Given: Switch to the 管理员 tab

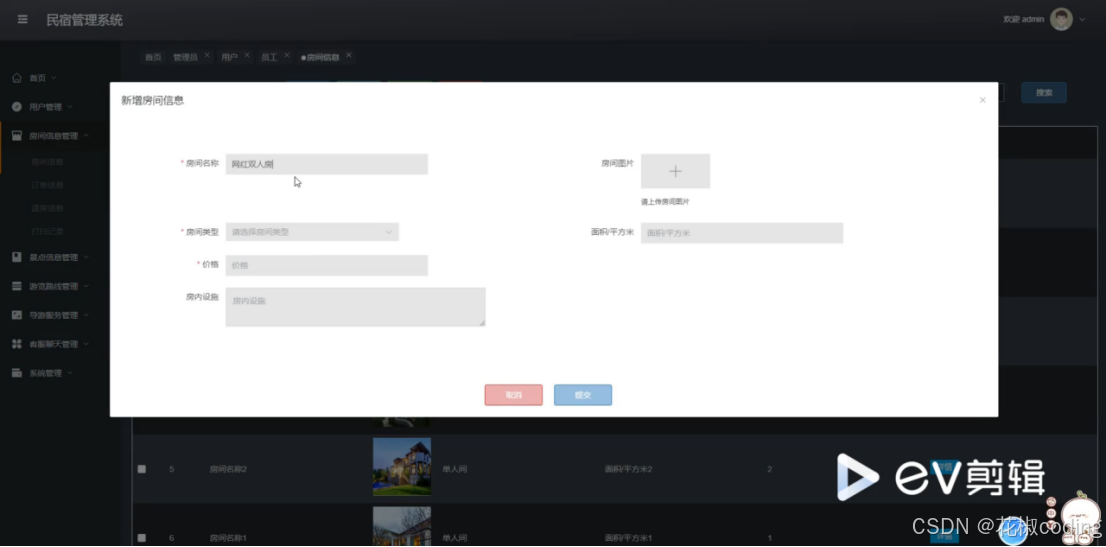Looking at the screenshot, I should (185, 57).
